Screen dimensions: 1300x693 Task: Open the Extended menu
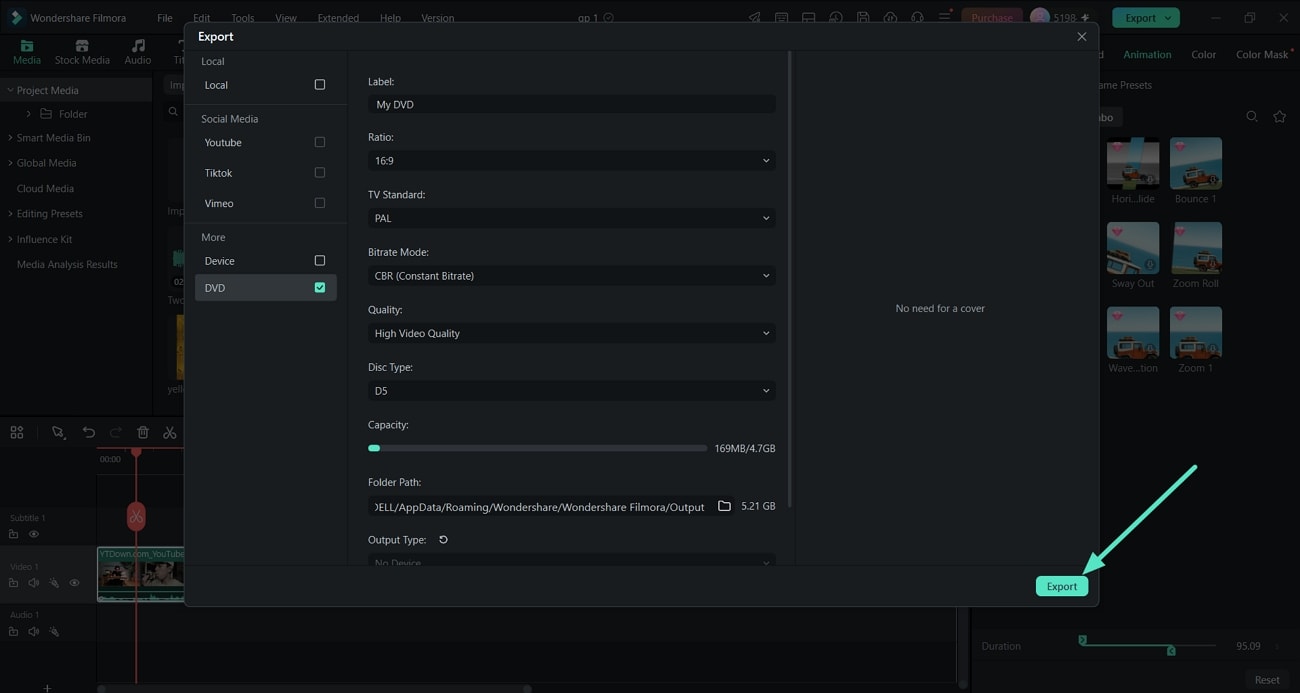click(x=338, y=18)
